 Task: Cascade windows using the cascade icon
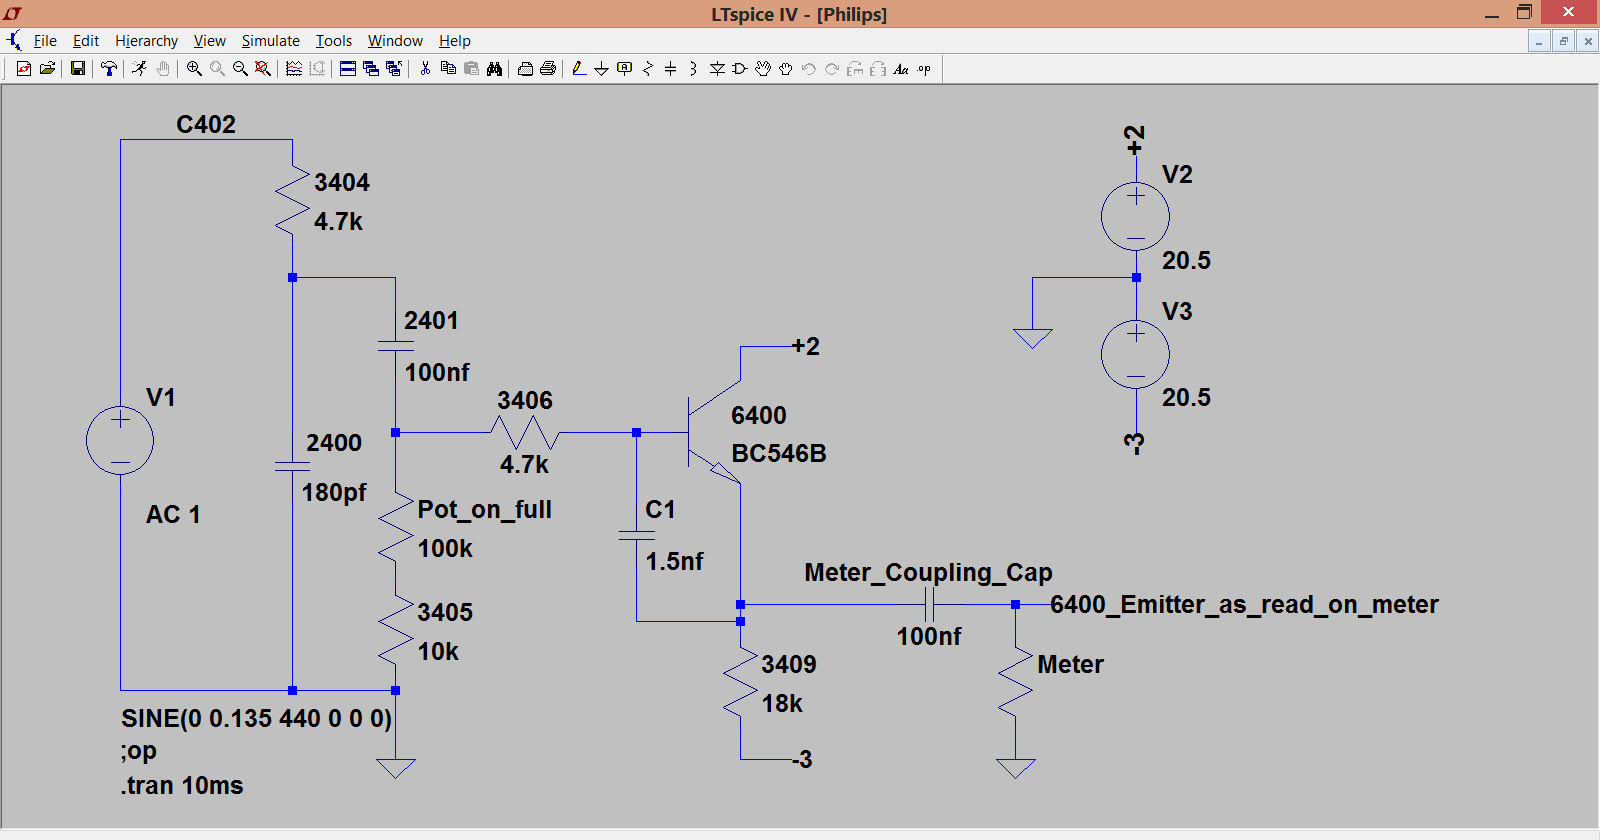(371, 69)
